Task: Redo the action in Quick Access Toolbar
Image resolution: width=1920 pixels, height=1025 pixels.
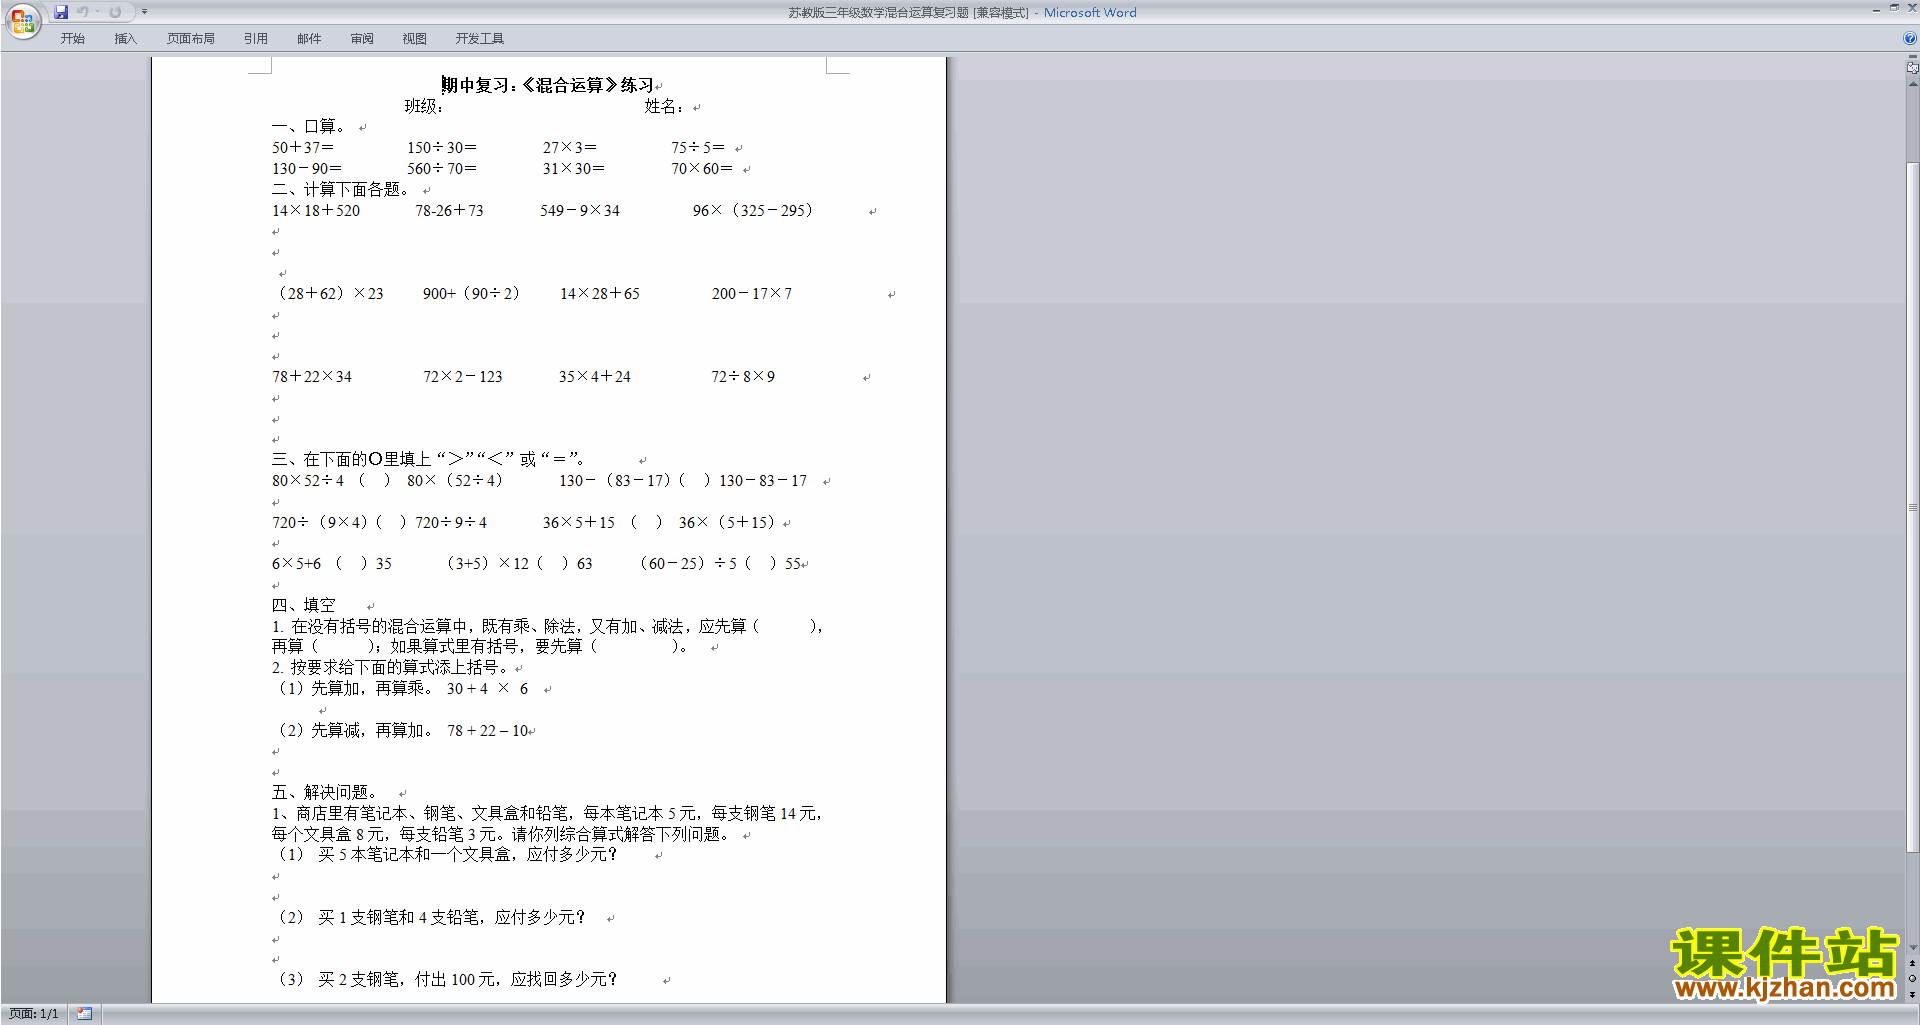Action: [x=115, y=12]
